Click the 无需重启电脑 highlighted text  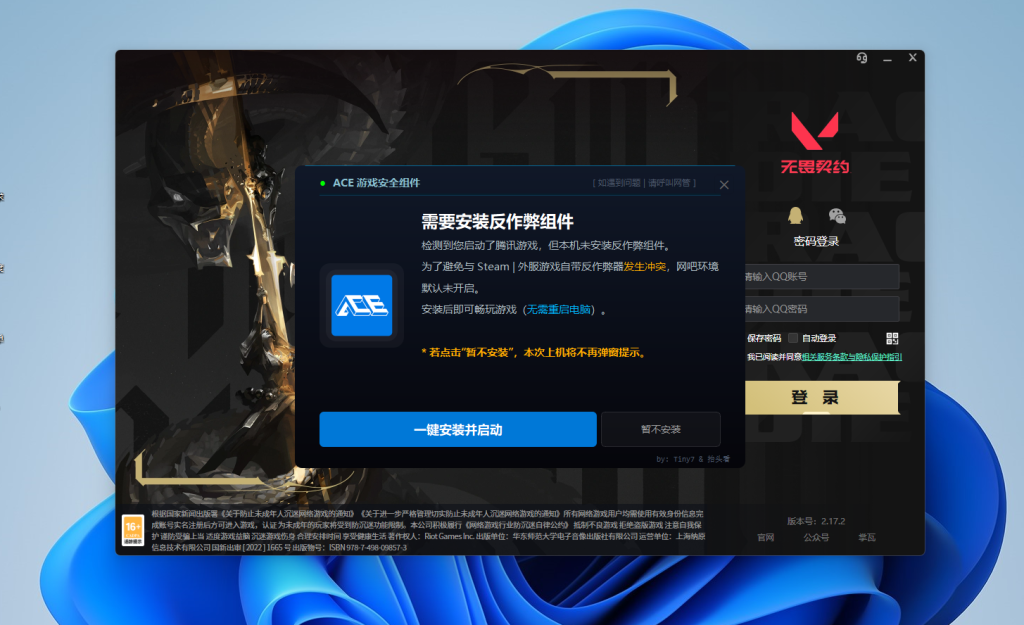pyautogui.click(x=559, y=310)
